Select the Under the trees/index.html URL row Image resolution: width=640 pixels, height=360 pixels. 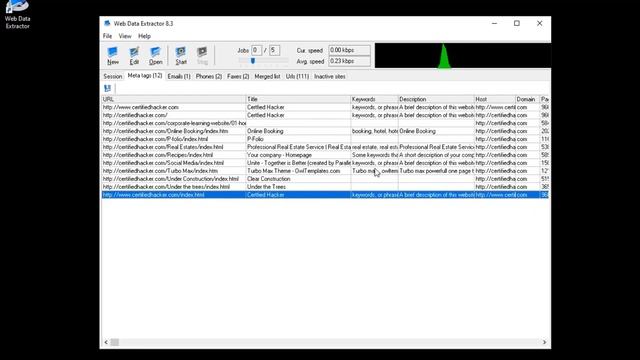pyautogui.click(x=325, y=187)
